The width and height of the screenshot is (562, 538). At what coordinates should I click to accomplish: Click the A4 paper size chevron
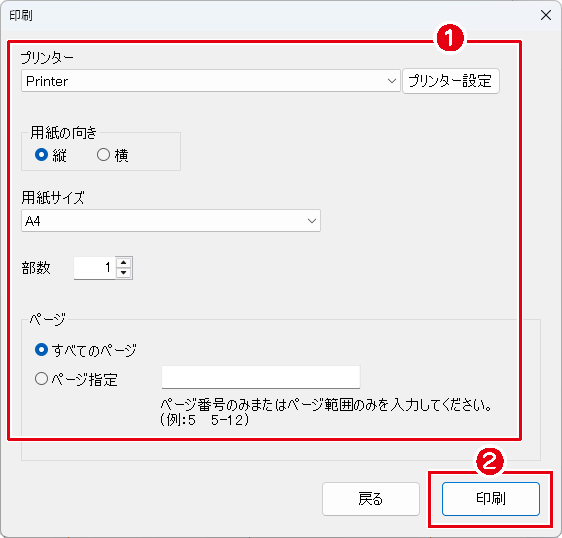pyautogui.click(x=312, y=221)
